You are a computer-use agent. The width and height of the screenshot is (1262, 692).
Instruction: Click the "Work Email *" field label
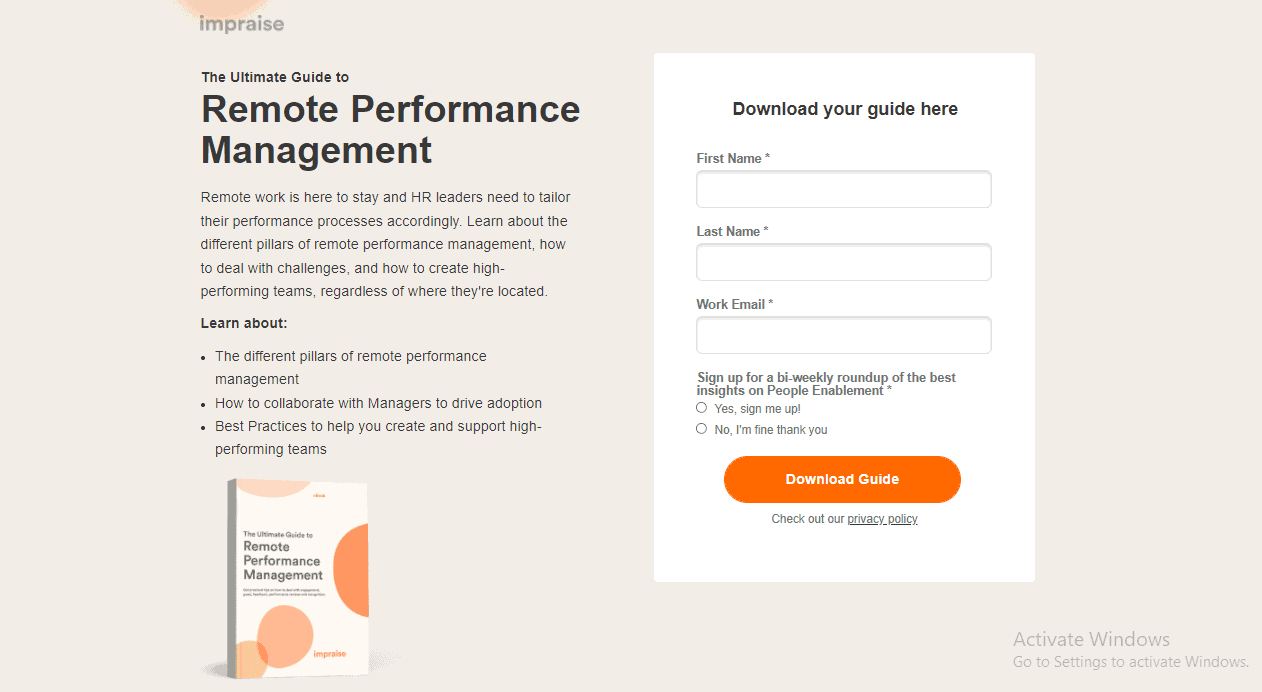(735, 304)
